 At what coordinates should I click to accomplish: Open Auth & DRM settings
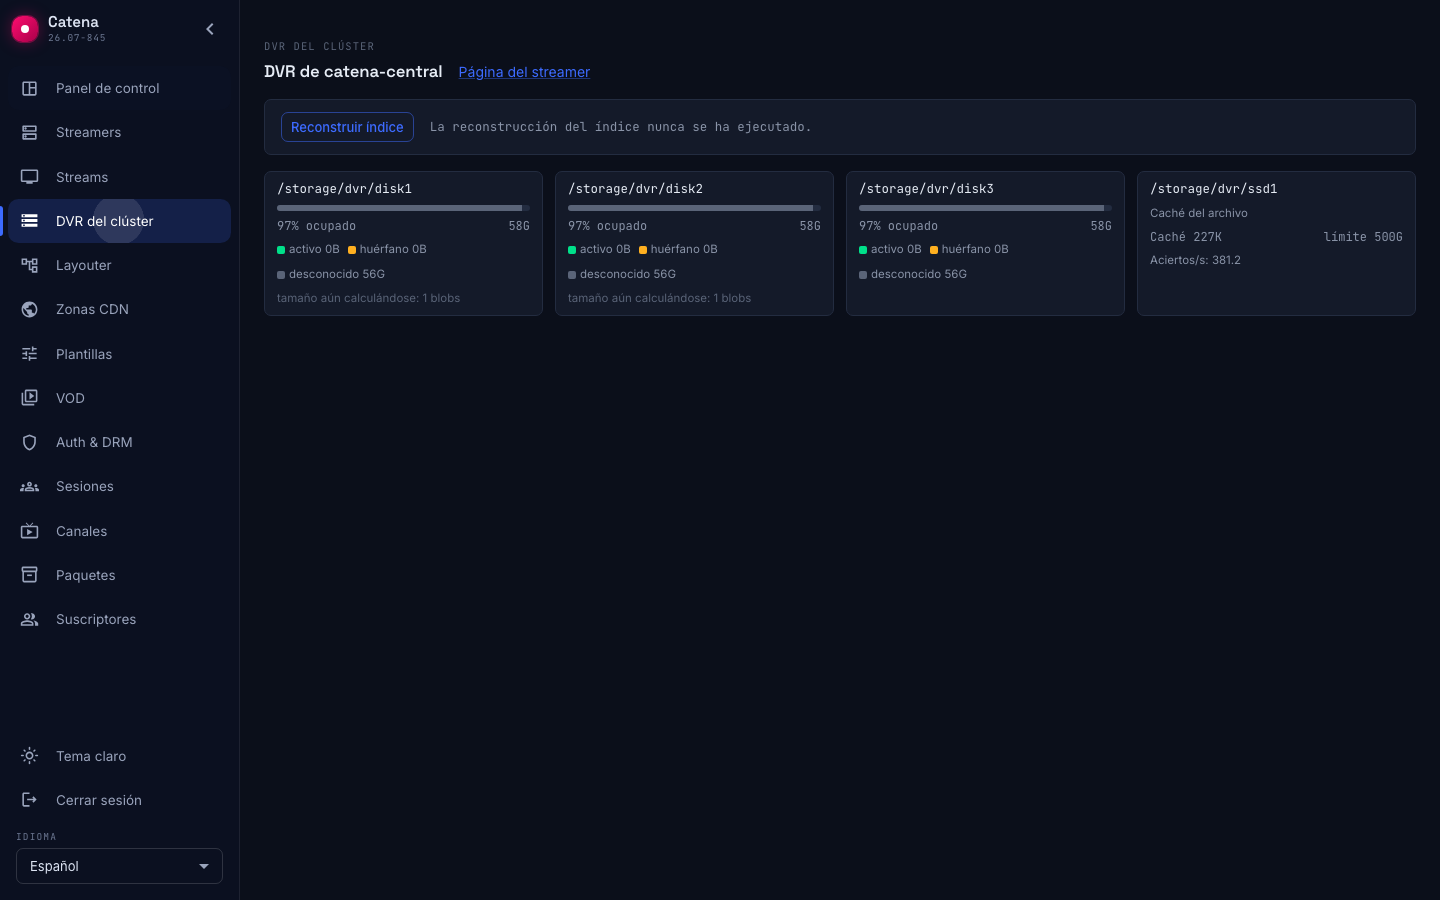119,442
